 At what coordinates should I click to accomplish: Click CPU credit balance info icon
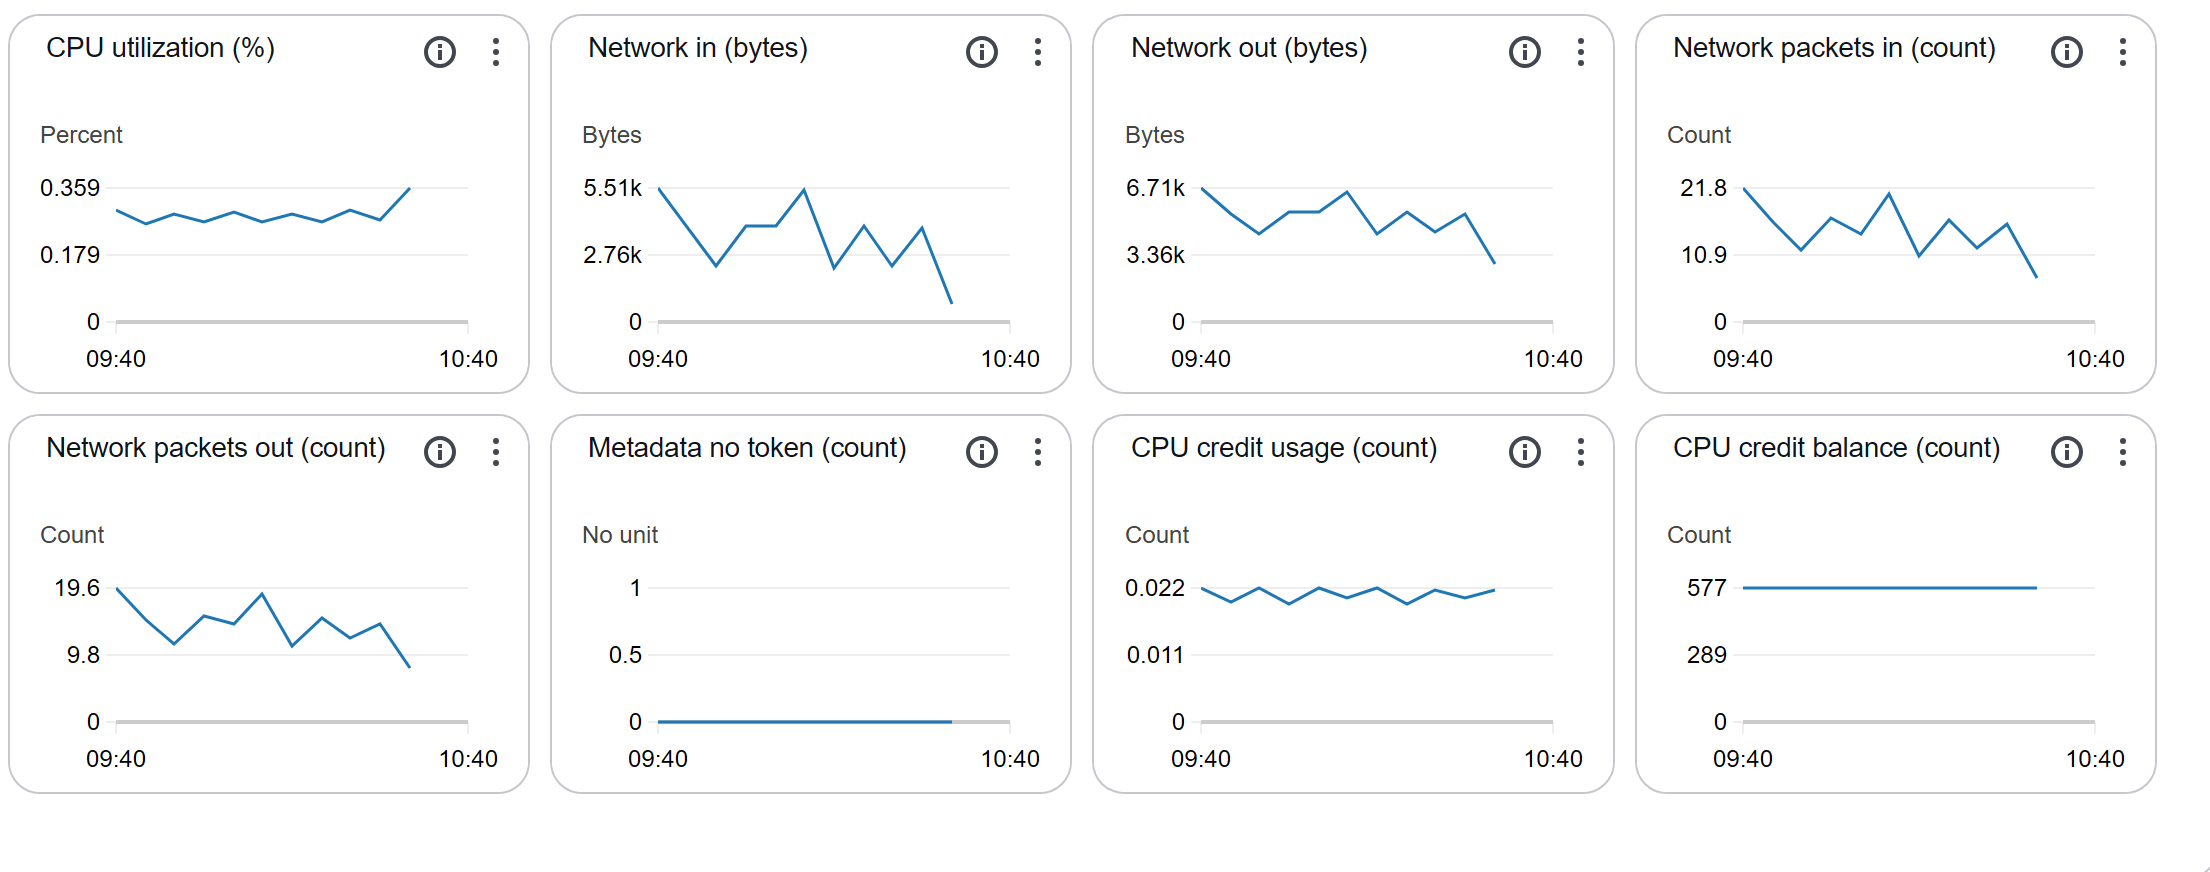(2067, 452)
